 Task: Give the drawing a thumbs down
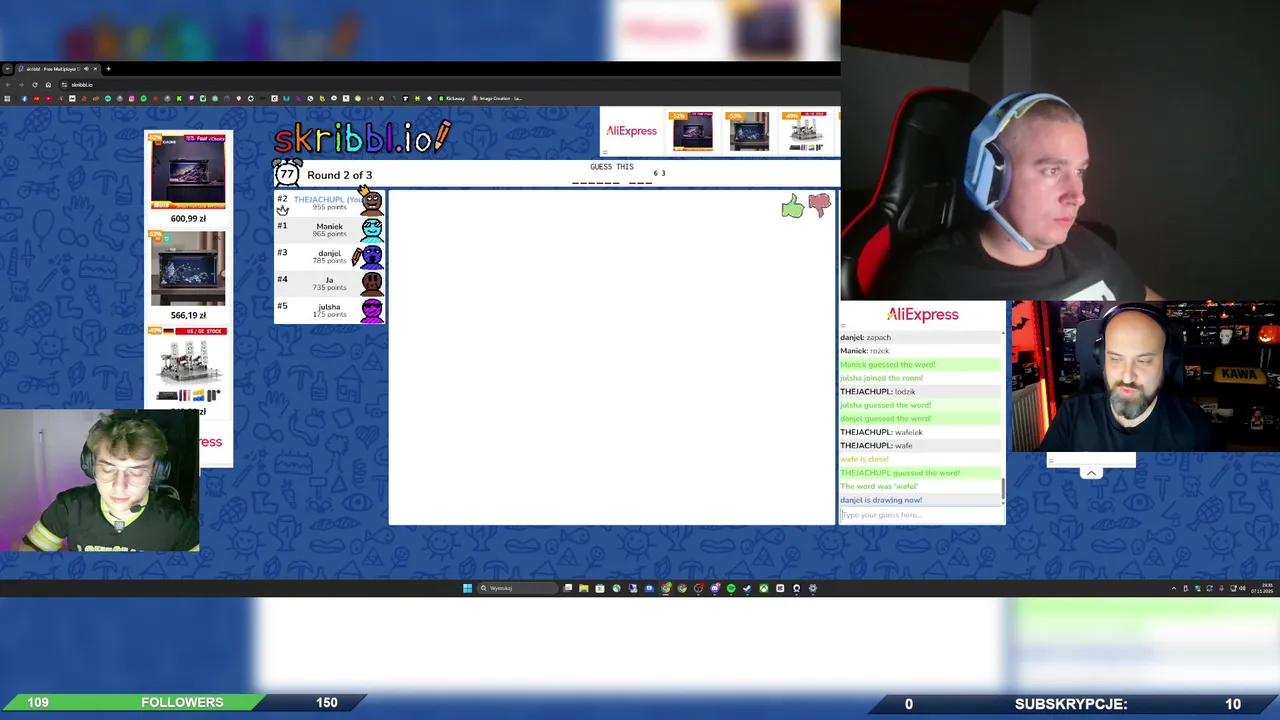point(819,205)
